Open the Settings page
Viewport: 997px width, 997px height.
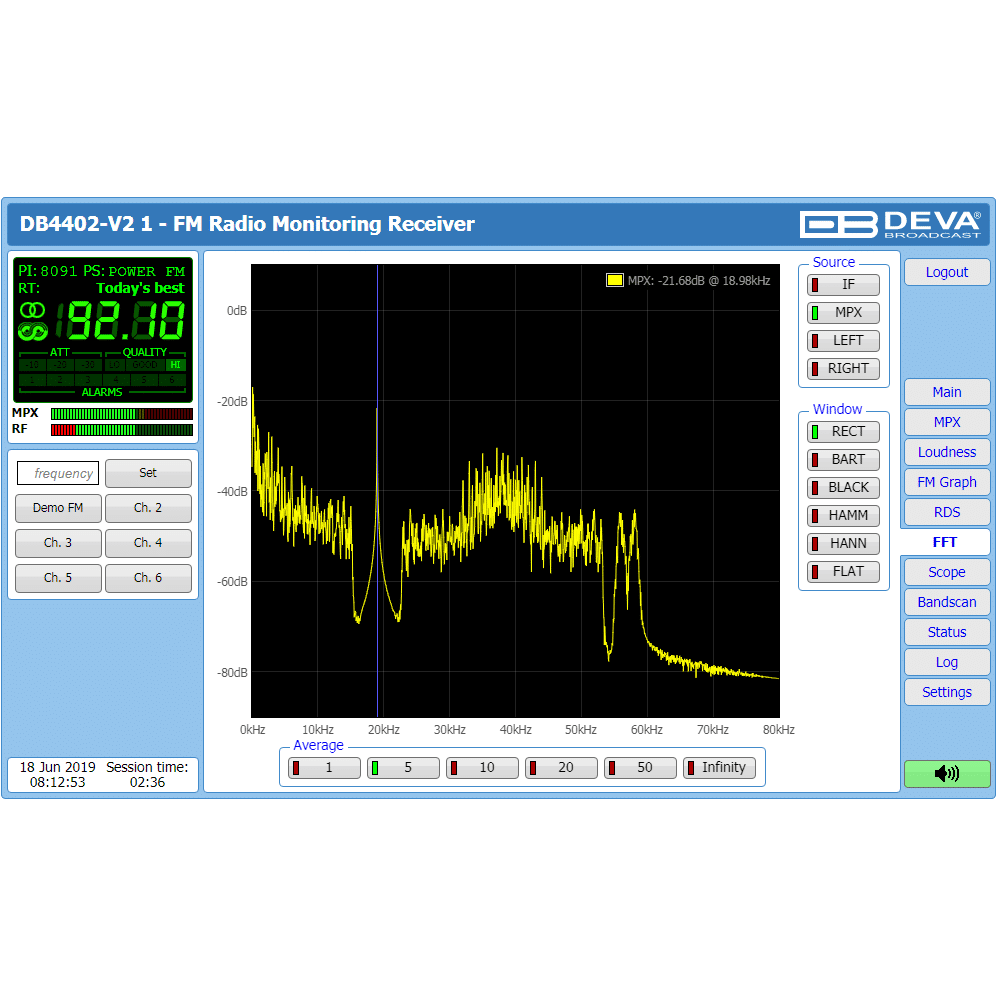coord(946,692)
